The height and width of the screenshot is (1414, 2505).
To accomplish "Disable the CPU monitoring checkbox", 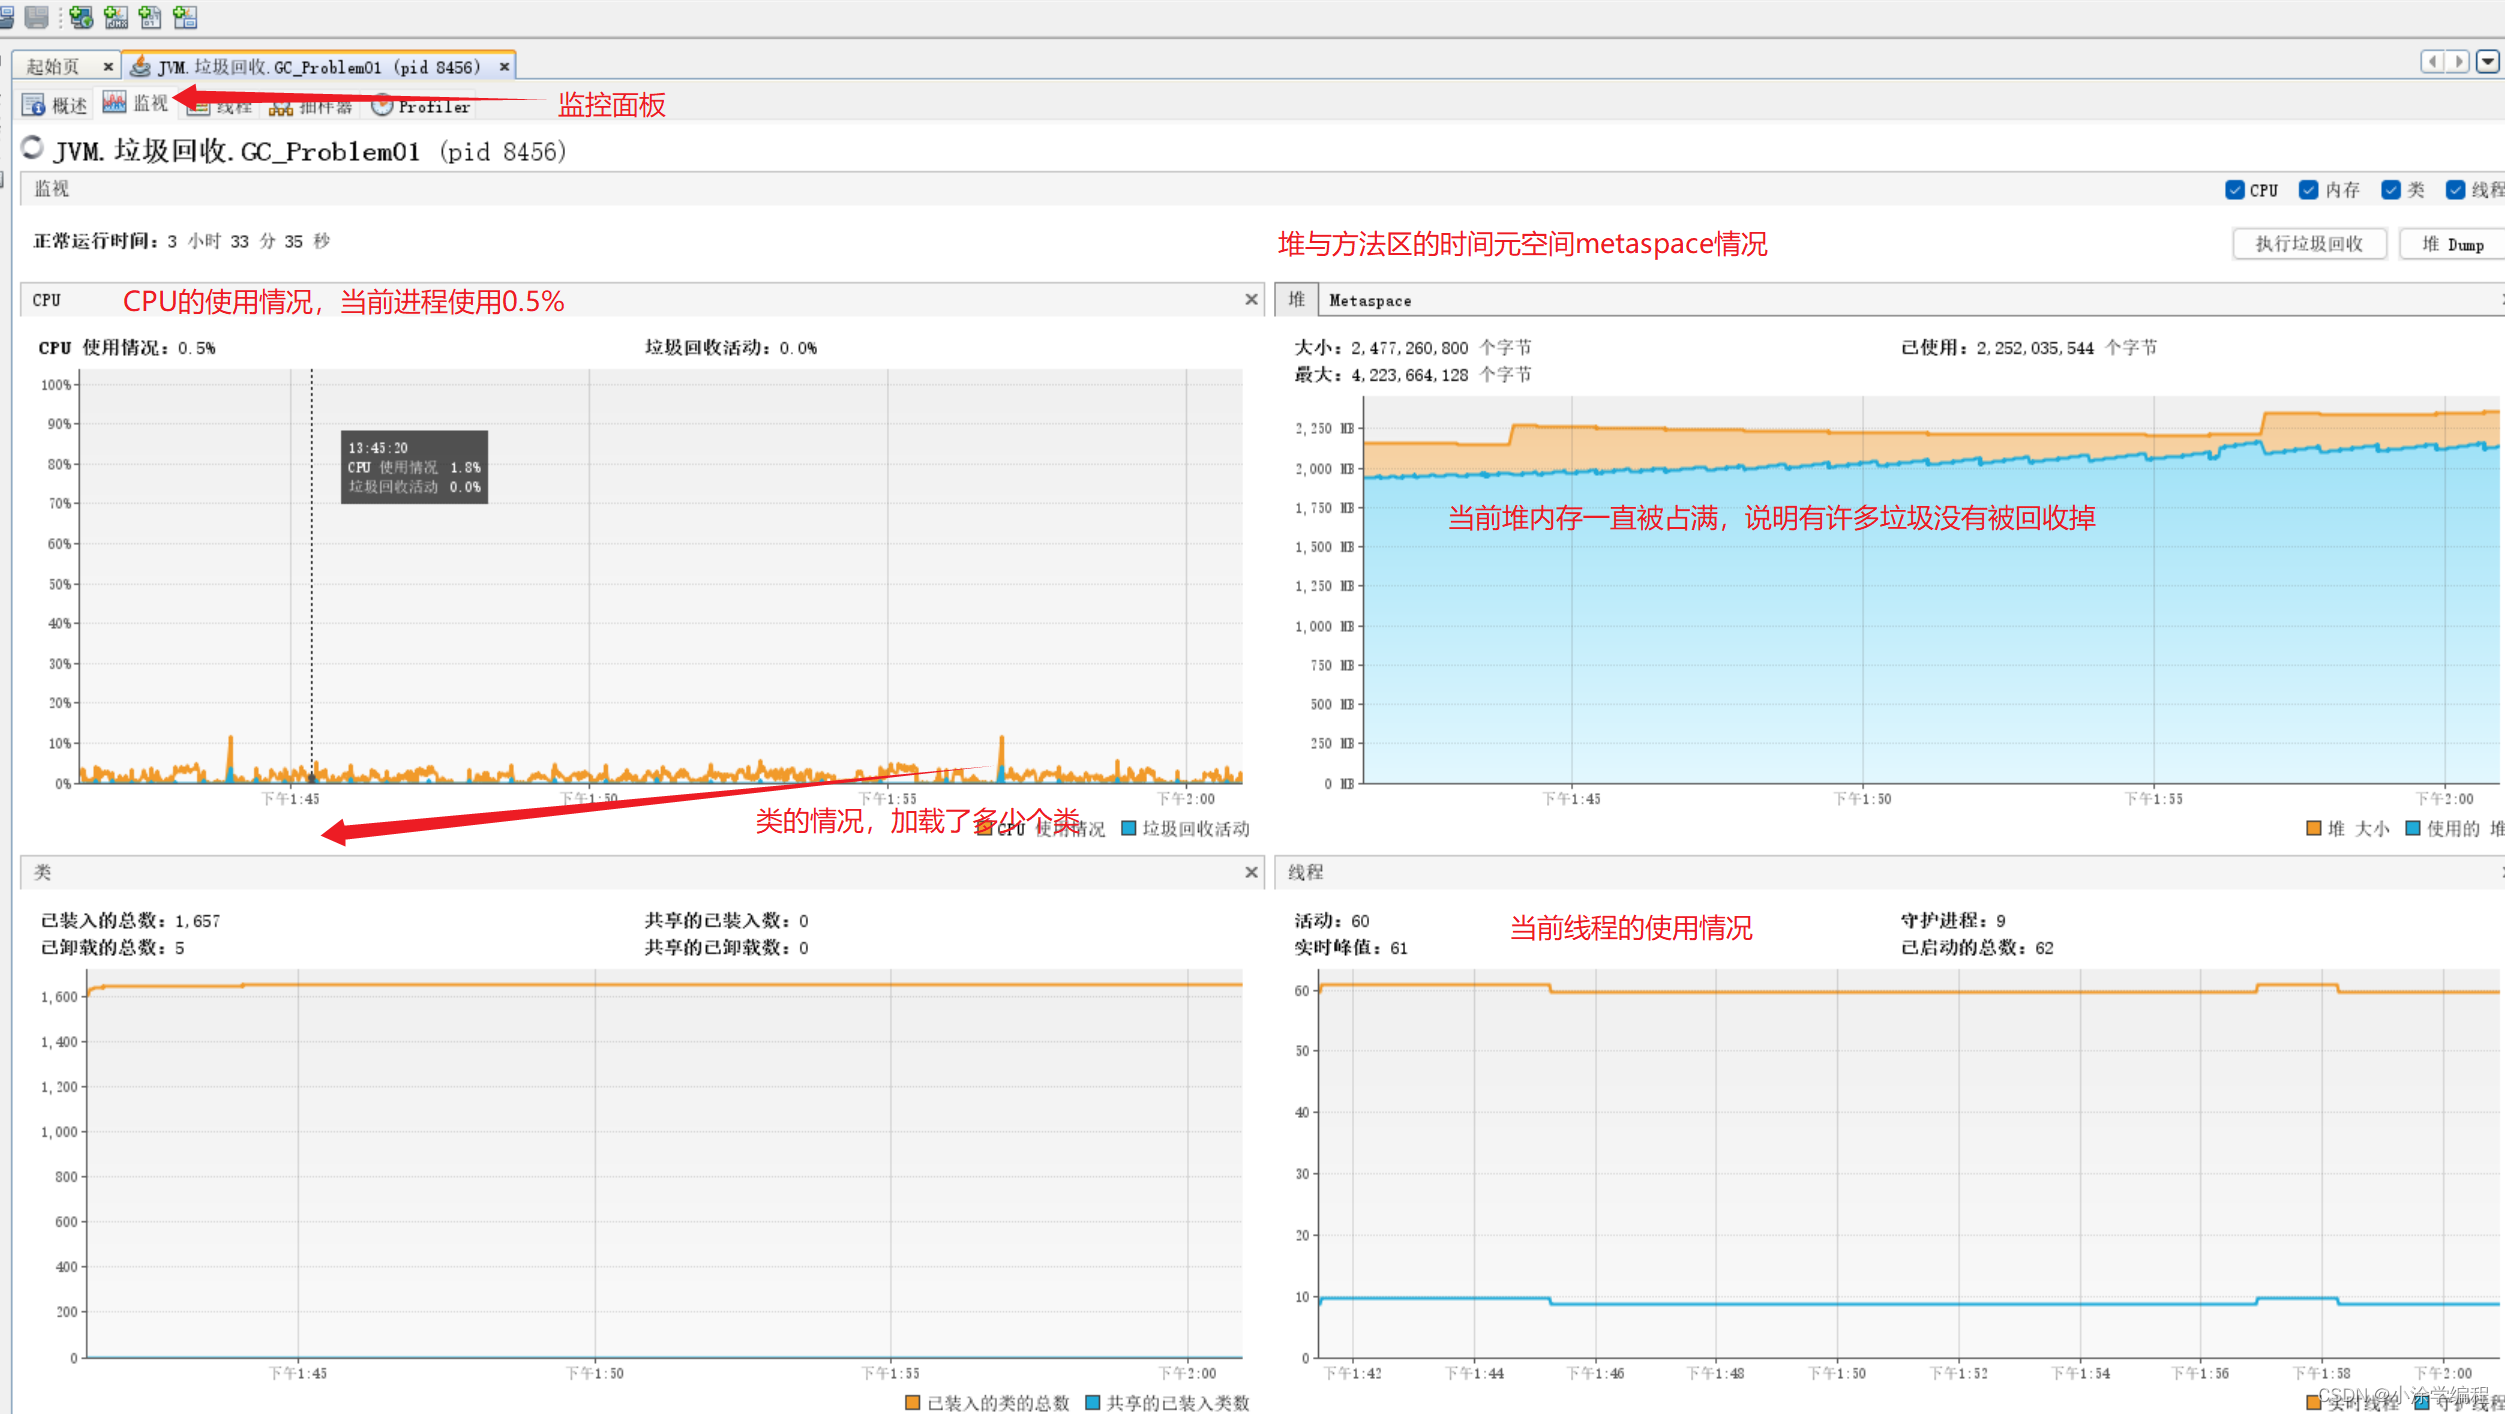I will [x=2234, y=189].
